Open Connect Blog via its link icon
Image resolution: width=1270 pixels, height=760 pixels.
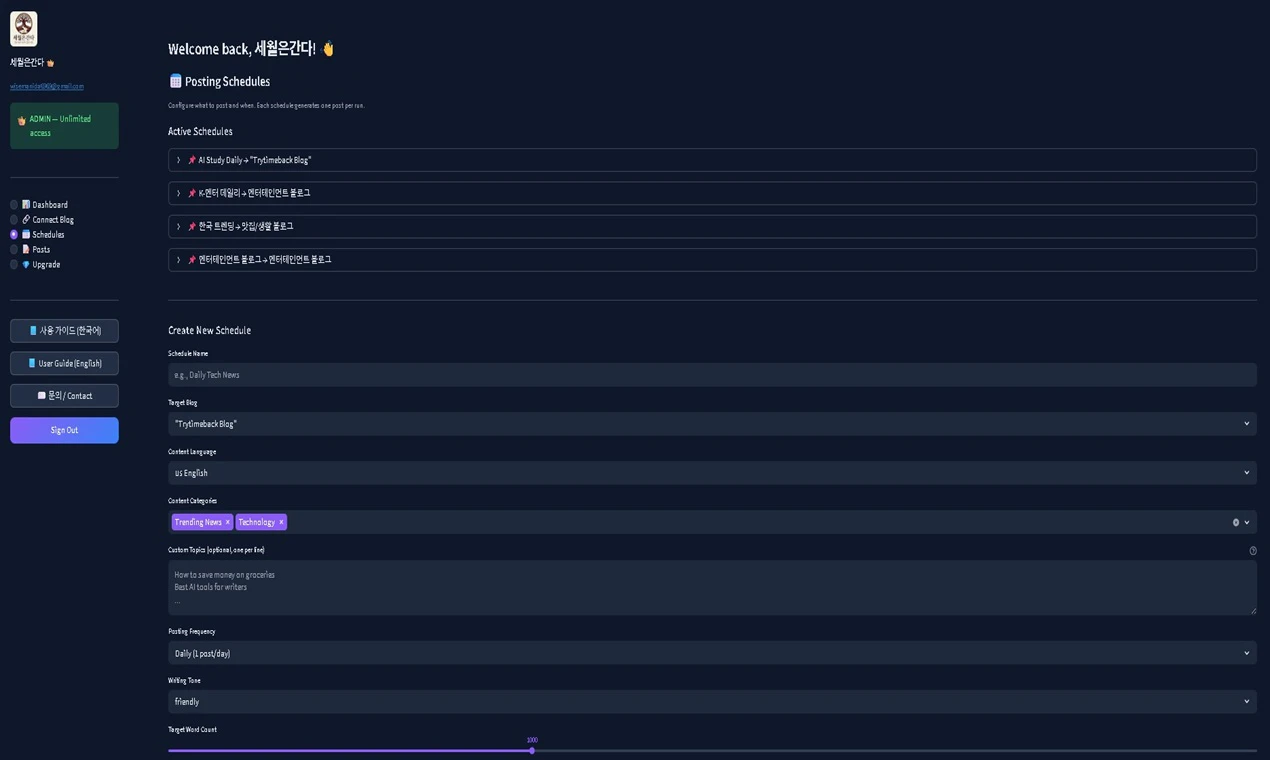26,219
